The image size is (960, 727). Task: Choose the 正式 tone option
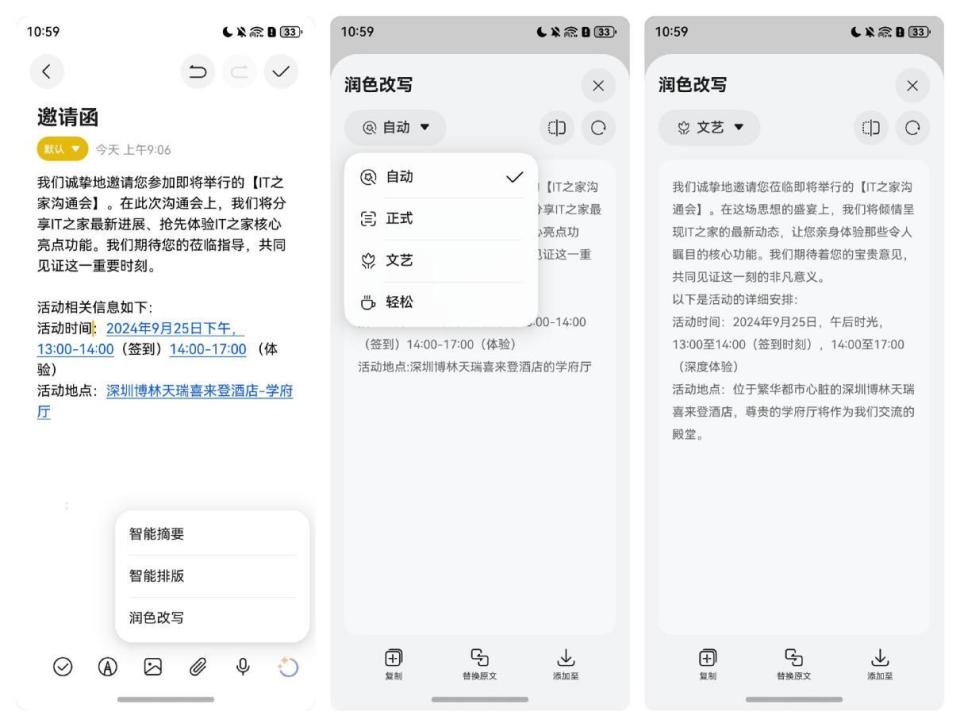pyautogui.click(x=440, y=218)
